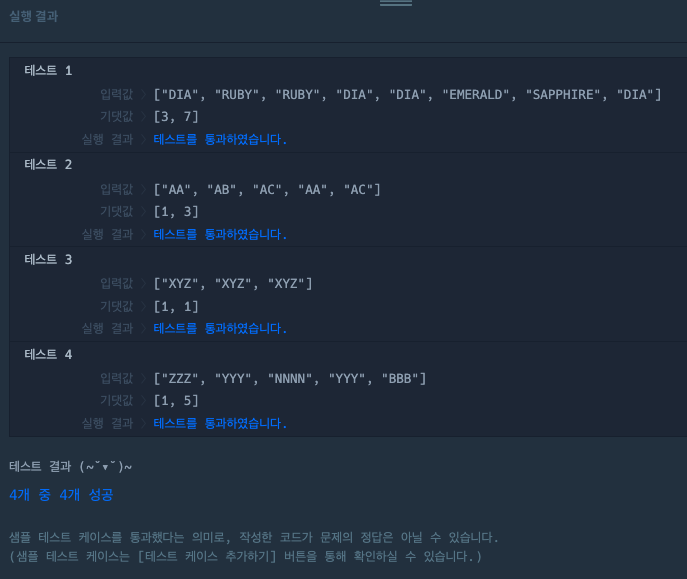Screen dimensions: 687x579
Task: Grab the panel resize handle at top
Action: click(x=396, y=3)
